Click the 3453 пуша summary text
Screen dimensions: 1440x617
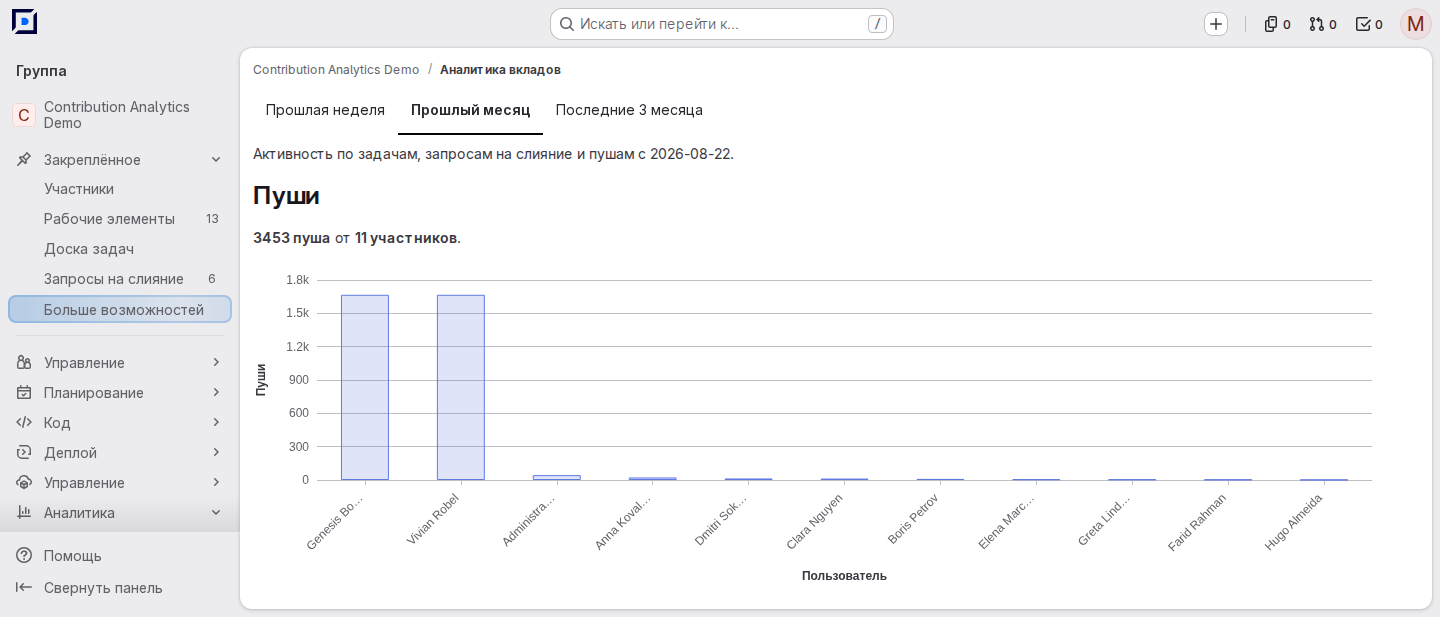[291, 238]
